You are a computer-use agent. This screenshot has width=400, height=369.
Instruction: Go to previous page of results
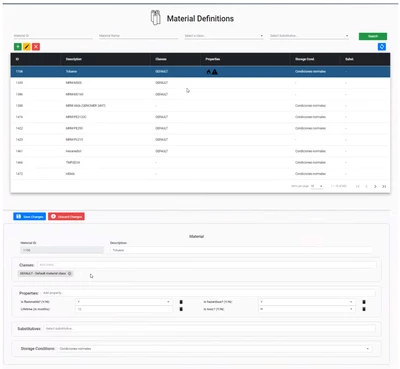(x=366, y=186)
